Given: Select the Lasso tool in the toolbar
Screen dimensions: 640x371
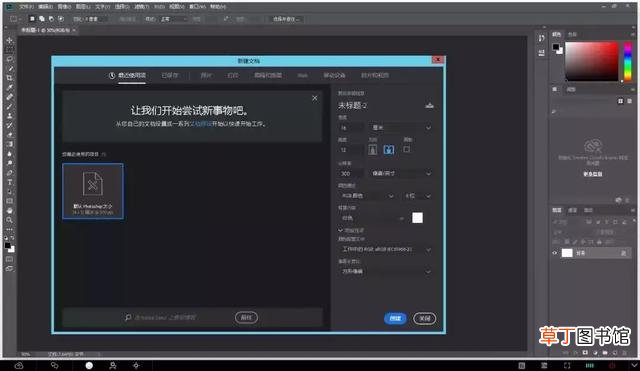Looking at the screenshot, I should (x=9, y=59).
